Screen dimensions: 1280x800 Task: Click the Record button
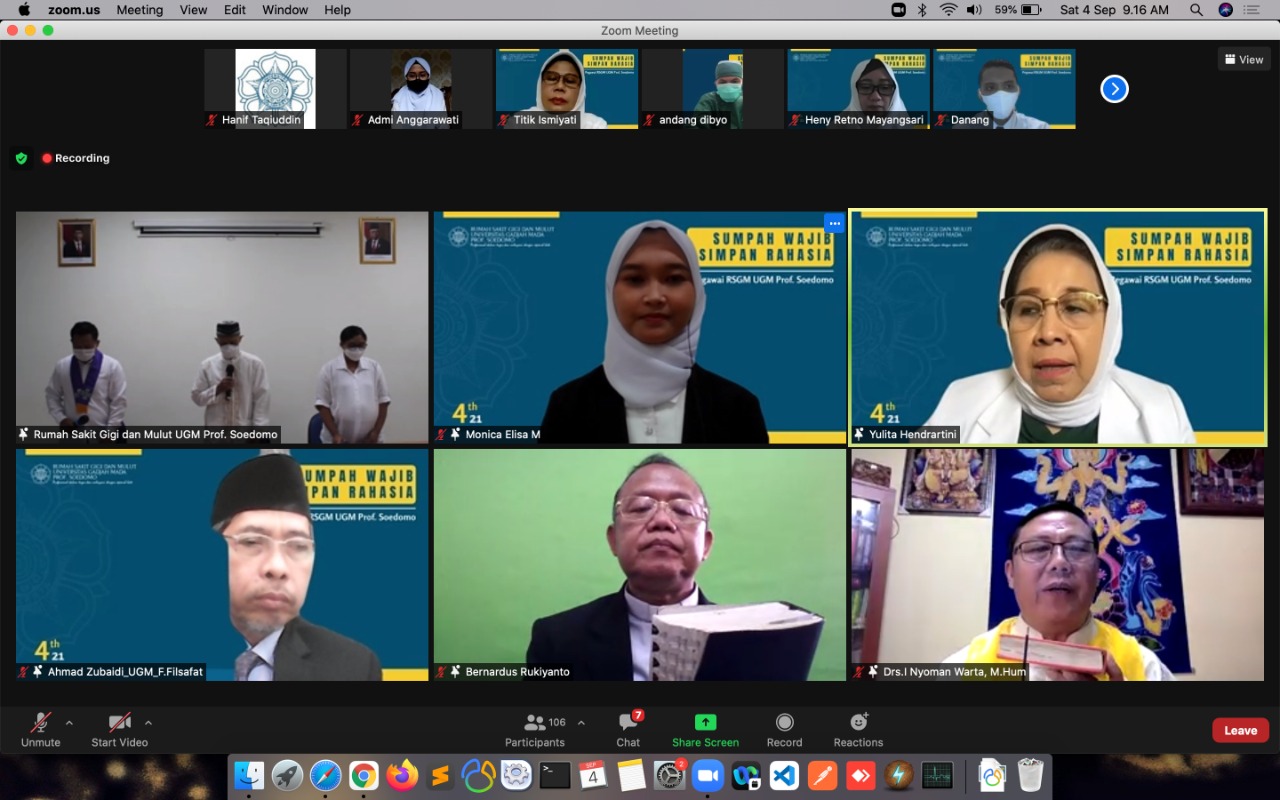pos(784,730)
